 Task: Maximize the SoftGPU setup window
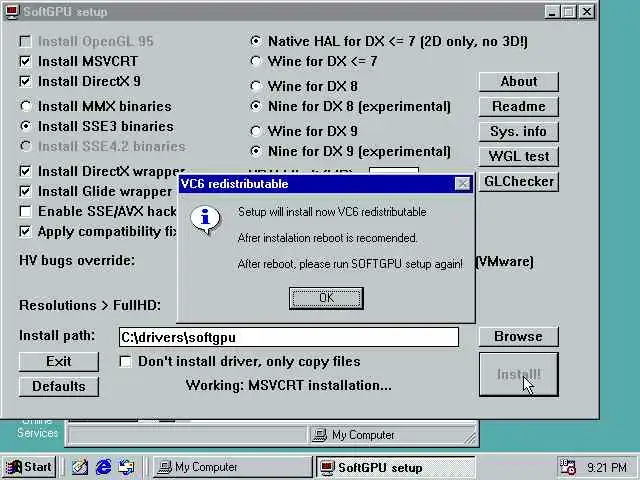[569, 11]
